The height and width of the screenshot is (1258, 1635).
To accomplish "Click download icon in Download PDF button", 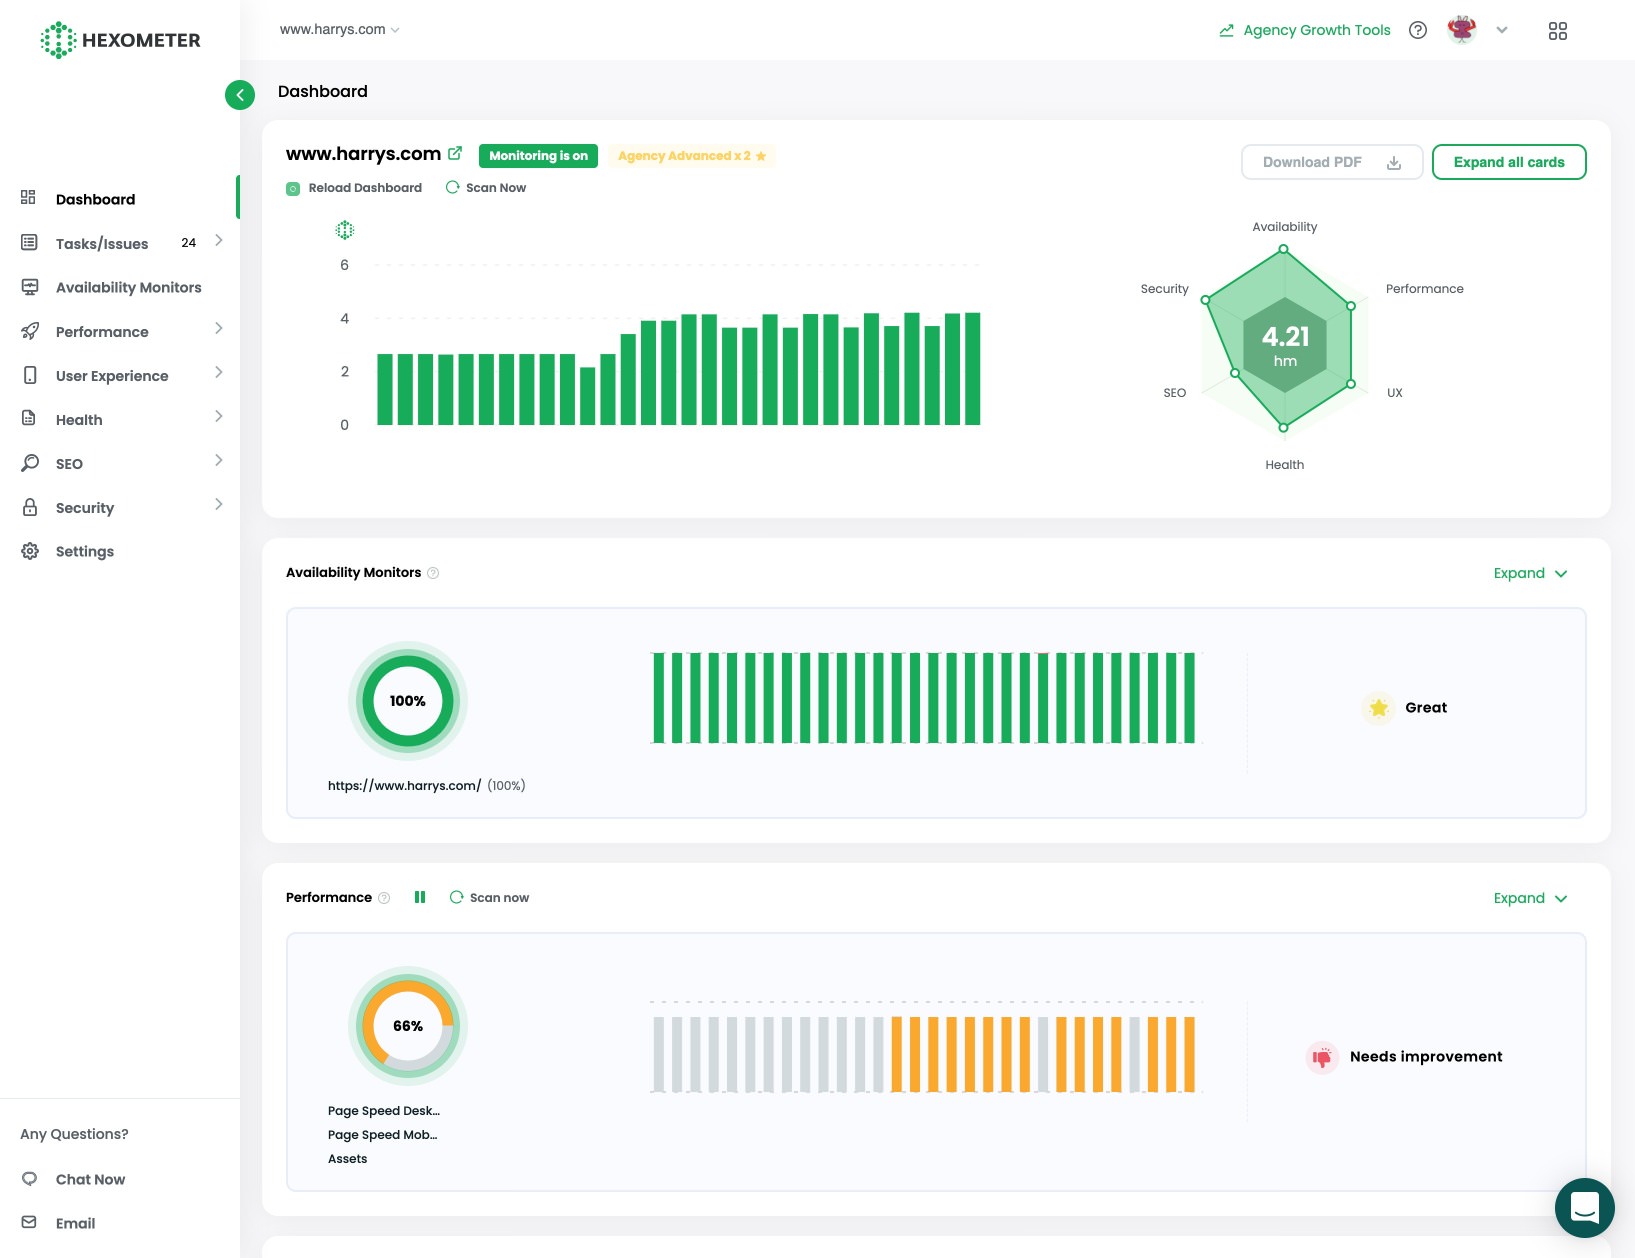I will coord(1394,163).
